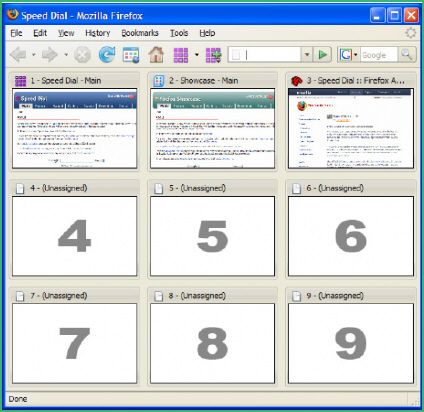Image resolution: width=424 pixels, height=412 pixels.
Task: Open the Bookmarks menu
Action: [140, 33]
